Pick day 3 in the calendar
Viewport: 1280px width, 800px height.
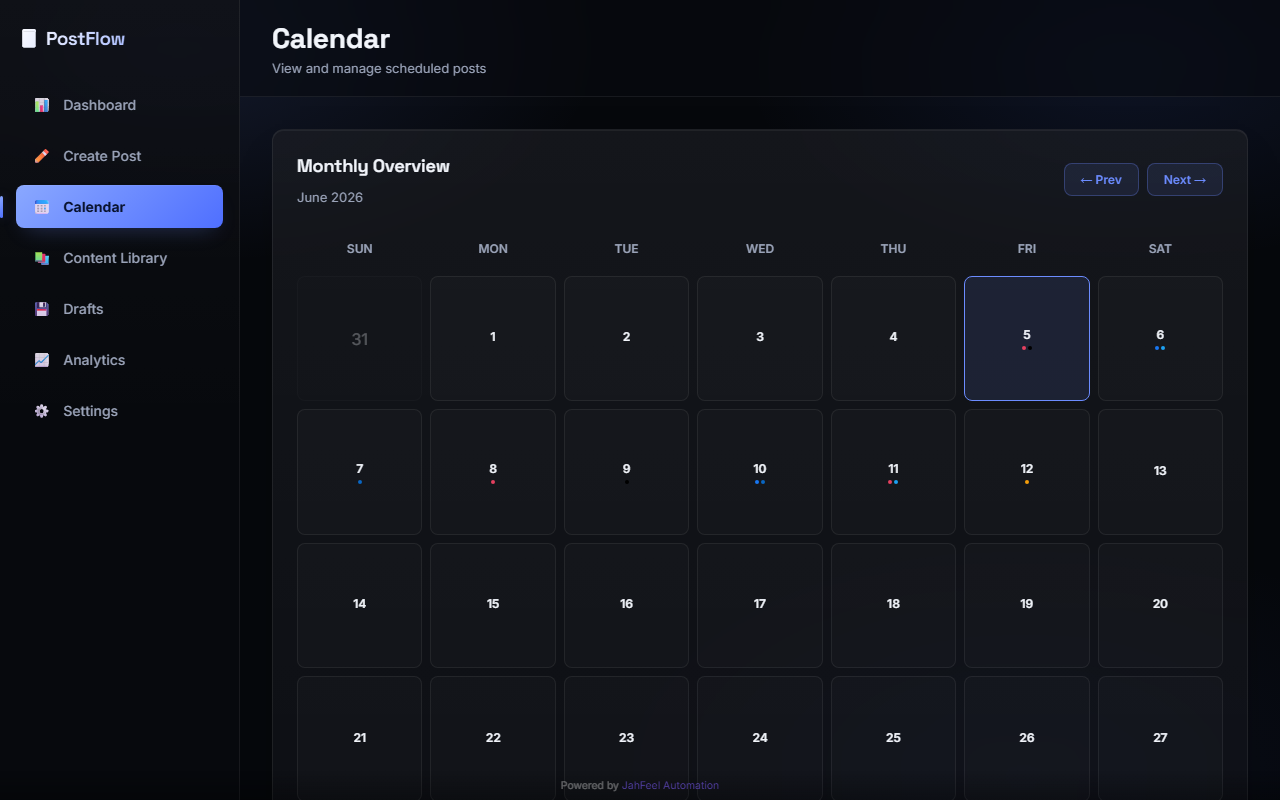click(x=760, y=338)
